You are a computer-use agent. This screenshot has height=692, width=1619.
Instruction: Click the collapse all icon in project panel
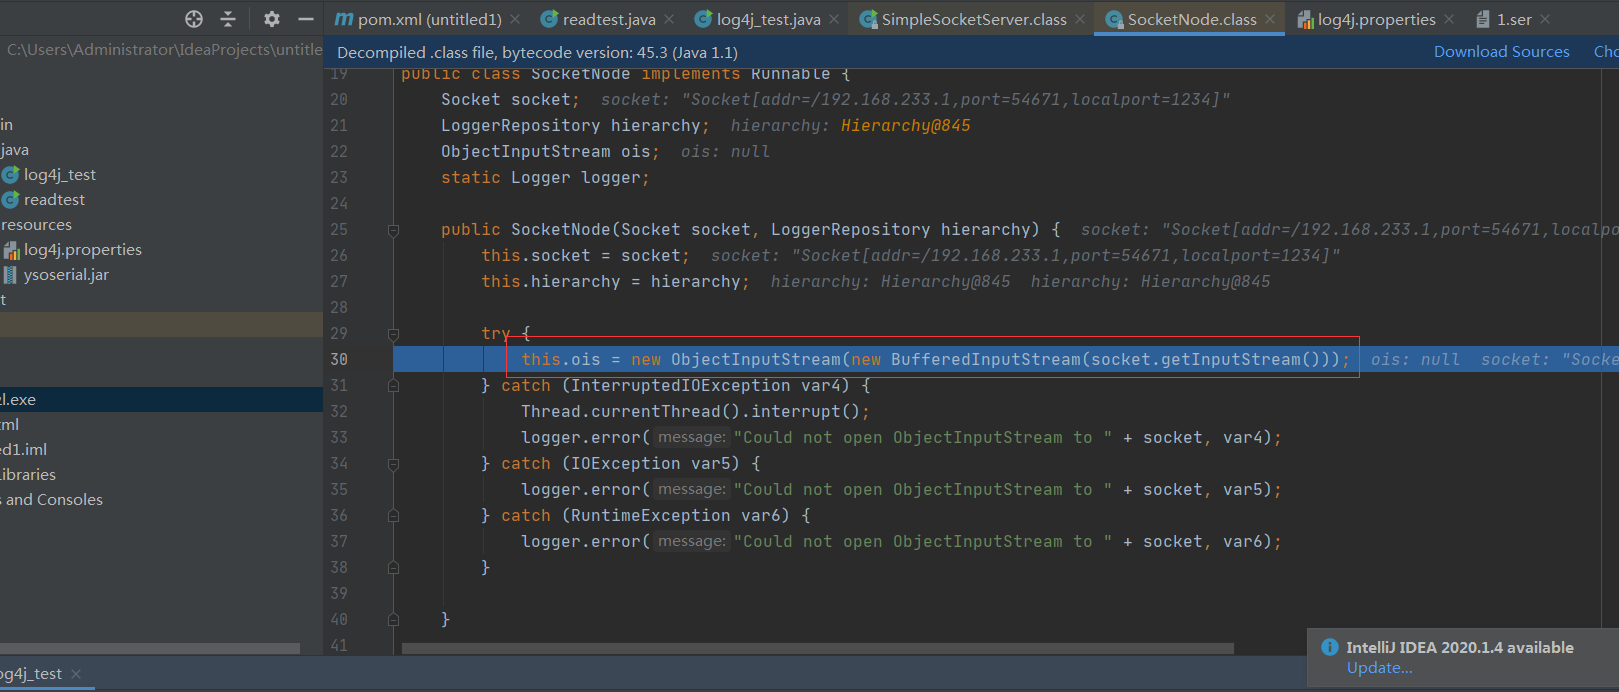[x=228, y=19]
